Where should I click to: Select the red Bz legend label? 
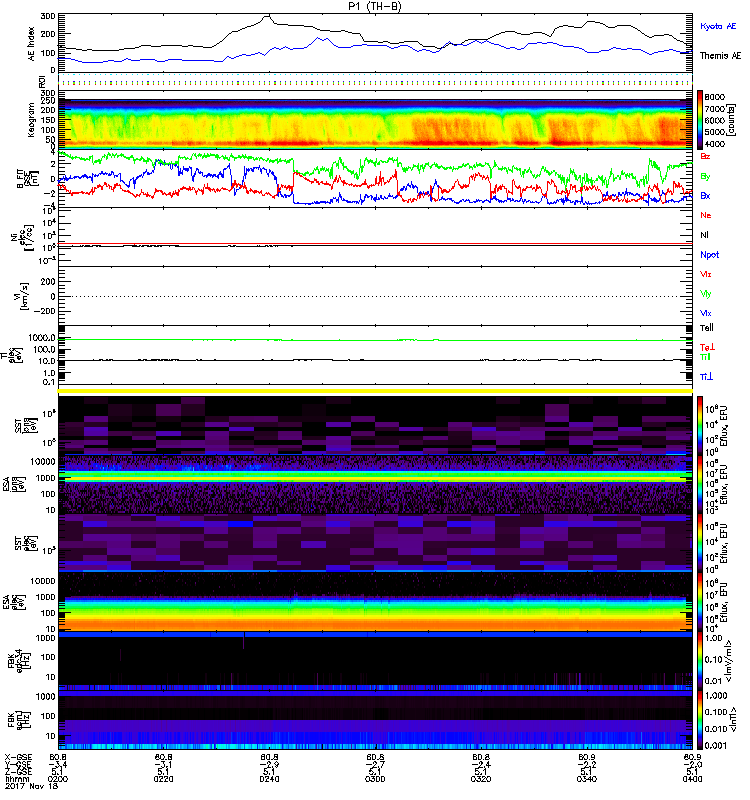706,156
